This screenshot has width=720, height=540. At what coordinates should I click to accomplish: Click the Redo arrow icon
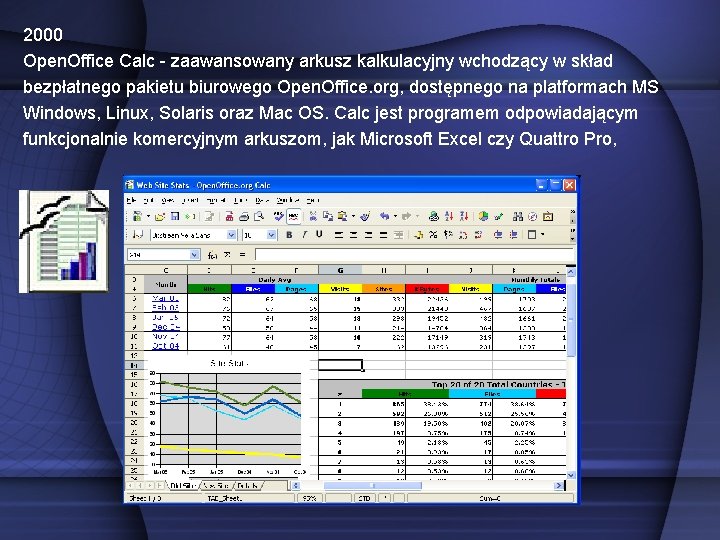[x=406, y=216]
